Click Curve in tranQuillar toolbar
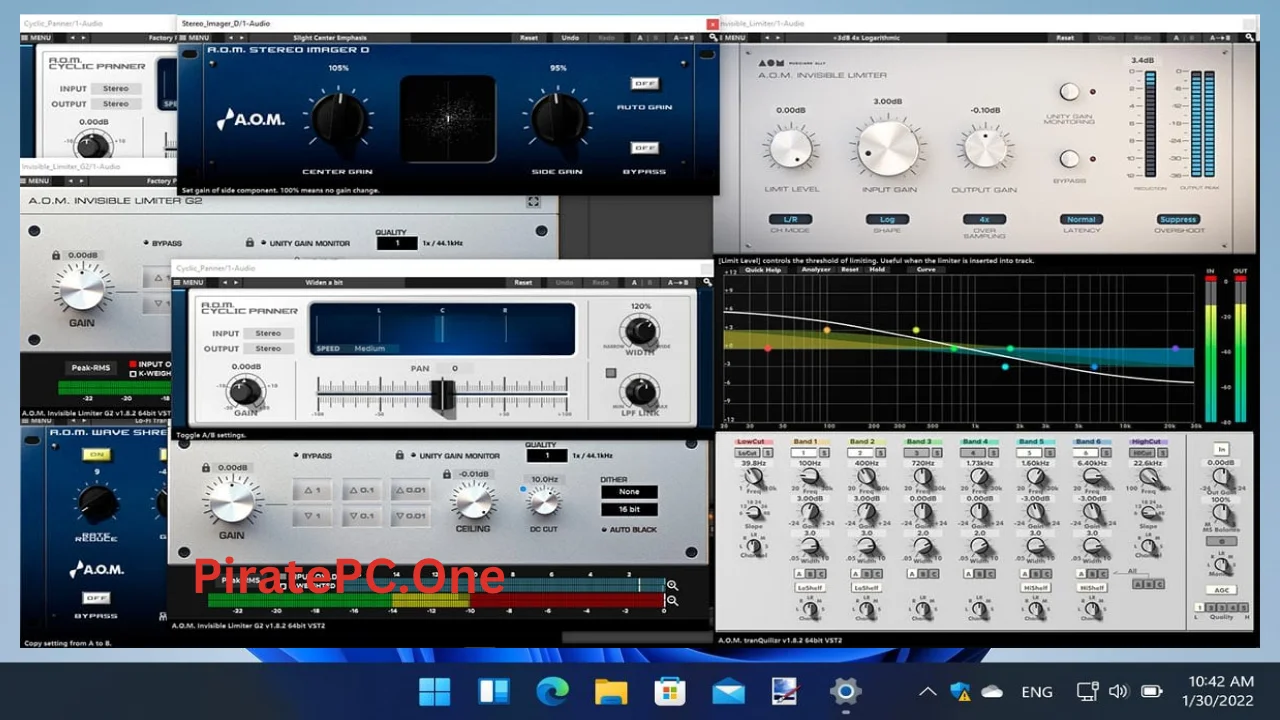 click(926, 269)
